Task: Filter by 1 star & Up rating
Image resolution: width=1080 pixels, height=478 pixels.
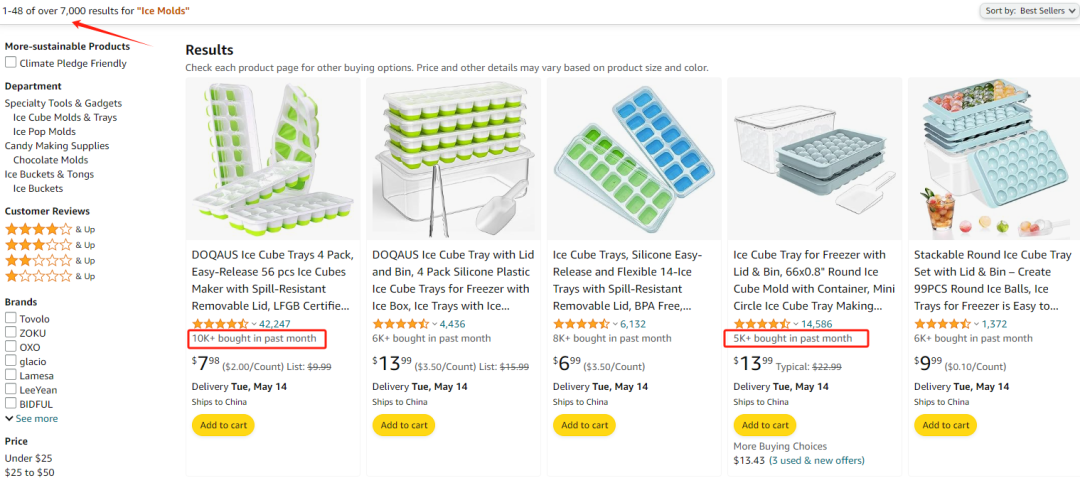Action: (x=50, y=276)
